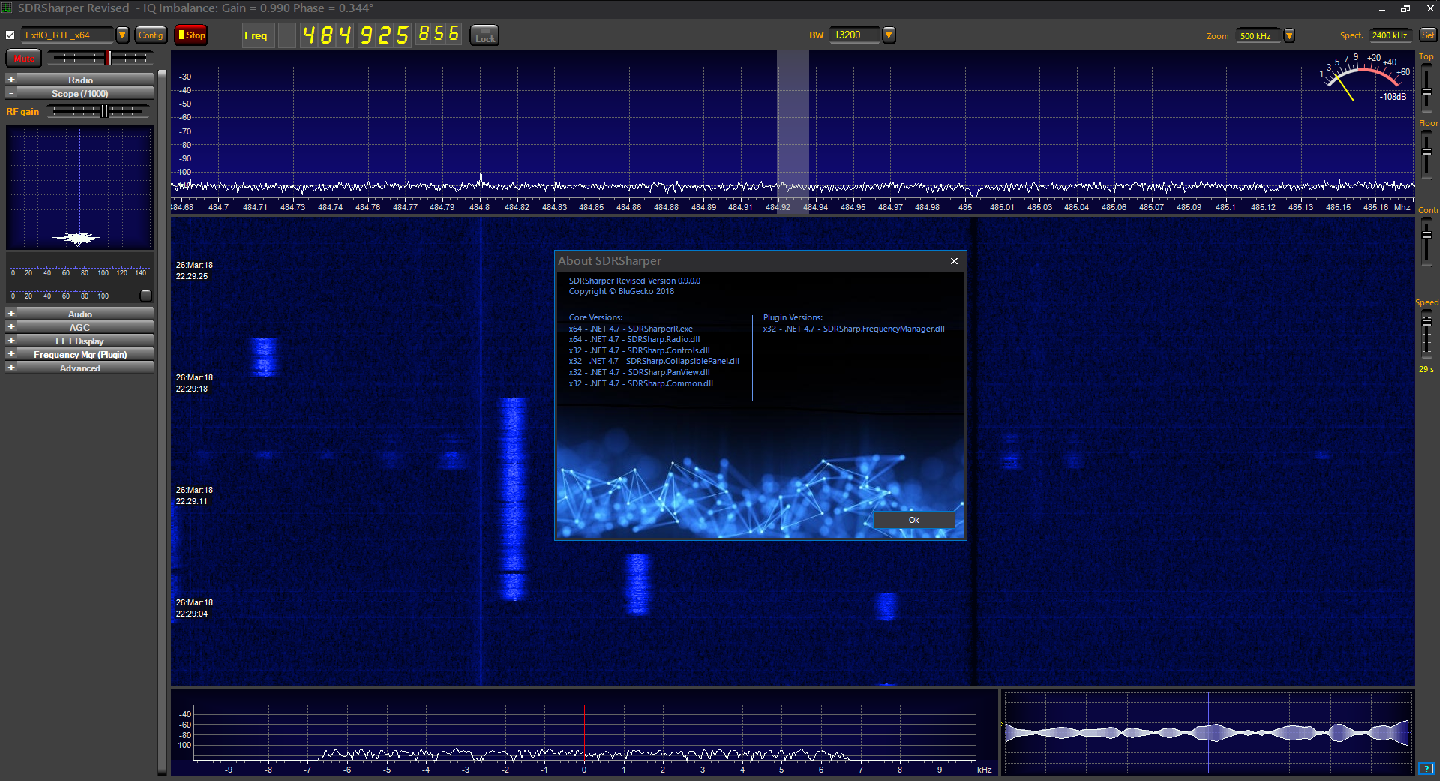Viewport: 1442px width, 782px height.
Task: Click the S-meter signal gauge
Action: click(1363, 78)
